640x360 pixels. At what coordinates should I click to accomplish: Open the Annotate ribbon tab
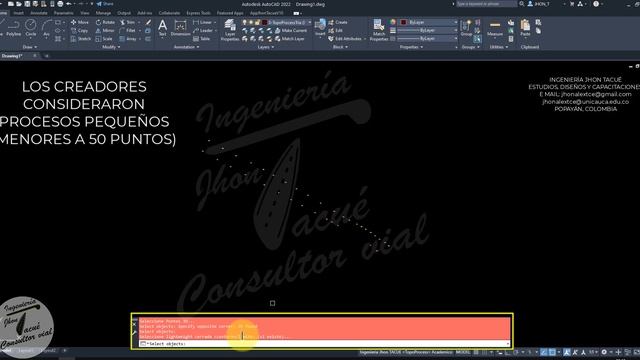(x=39, y=13)
